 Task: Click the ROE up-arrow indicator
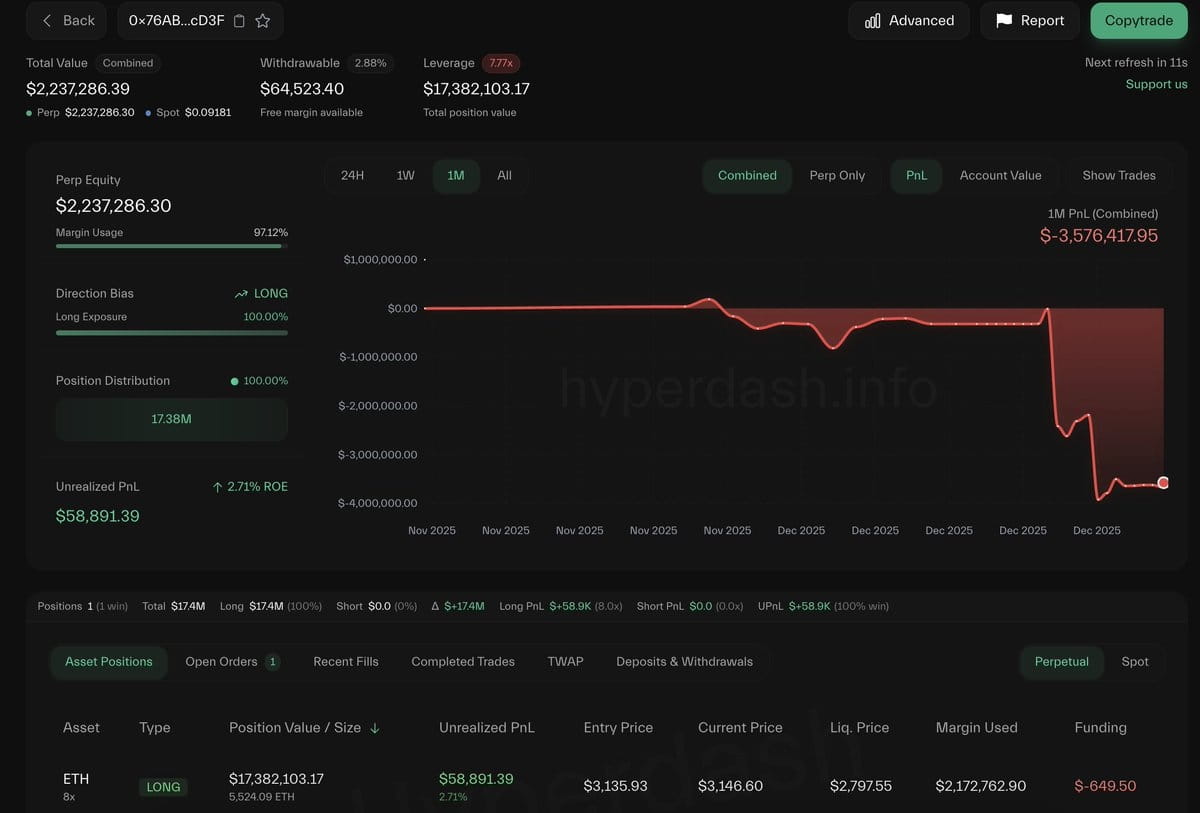(217, 487)
